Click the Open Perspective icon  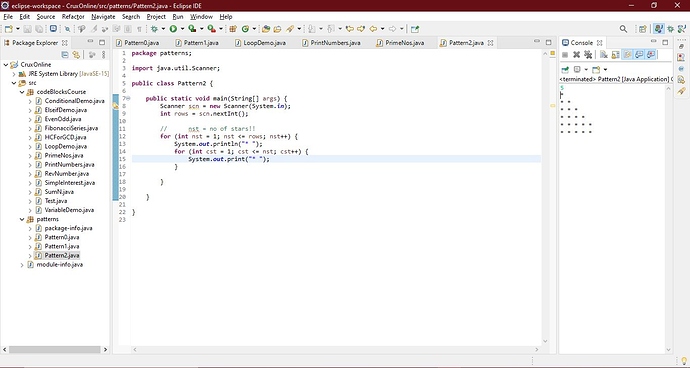(642, 29)
